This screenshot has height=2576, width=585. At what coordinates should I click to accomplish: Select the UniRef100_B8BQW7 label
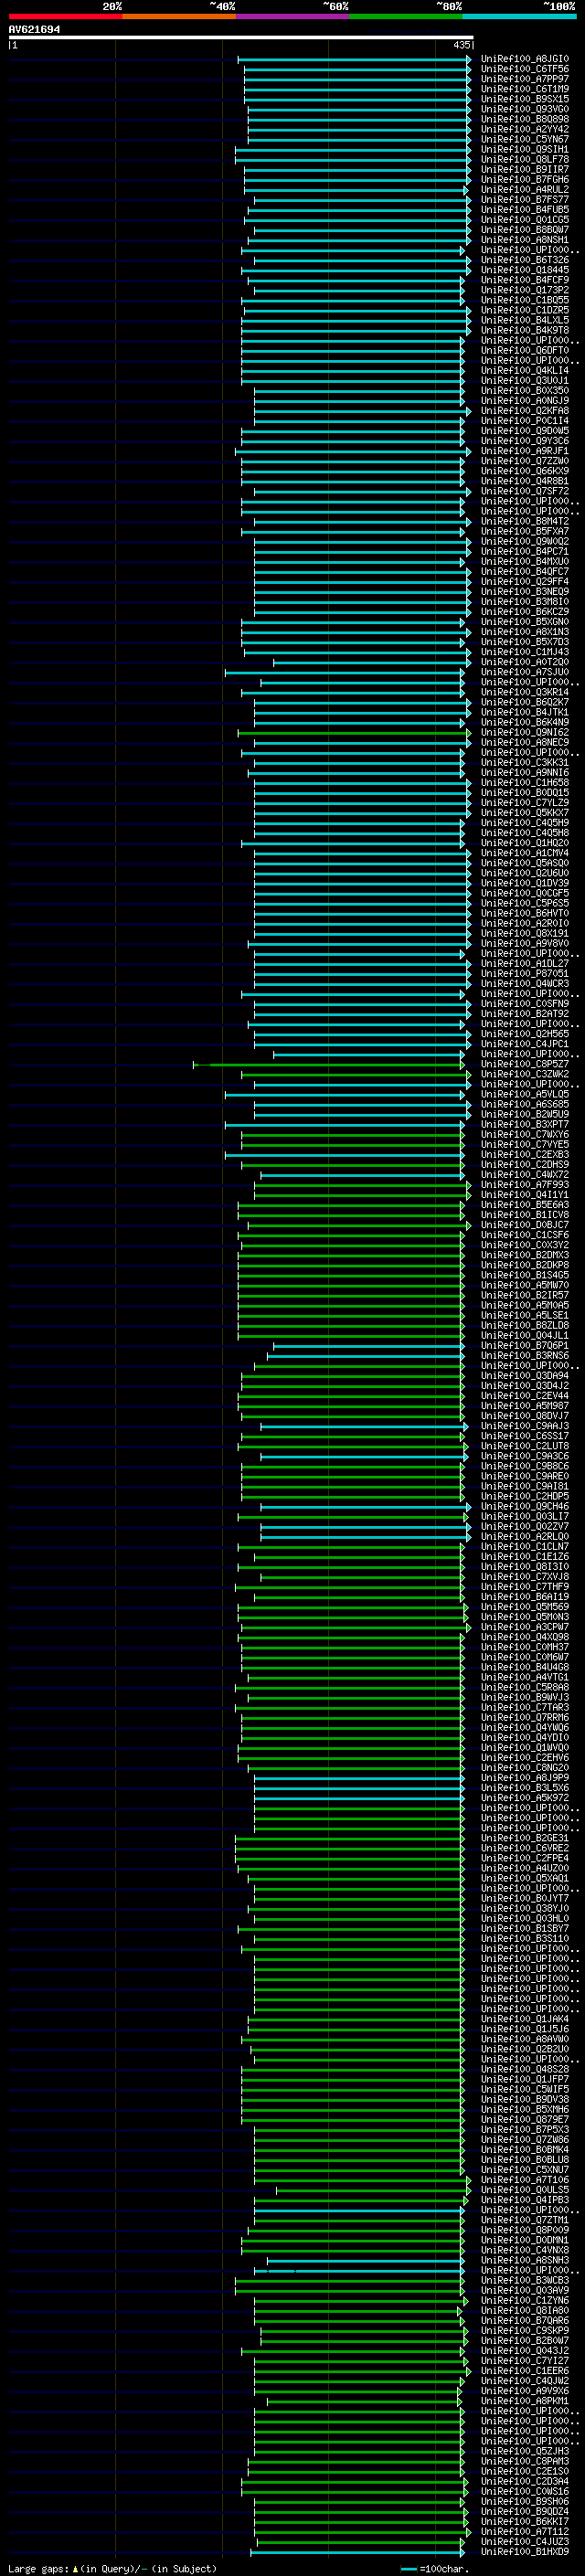[x=524, y=230]
